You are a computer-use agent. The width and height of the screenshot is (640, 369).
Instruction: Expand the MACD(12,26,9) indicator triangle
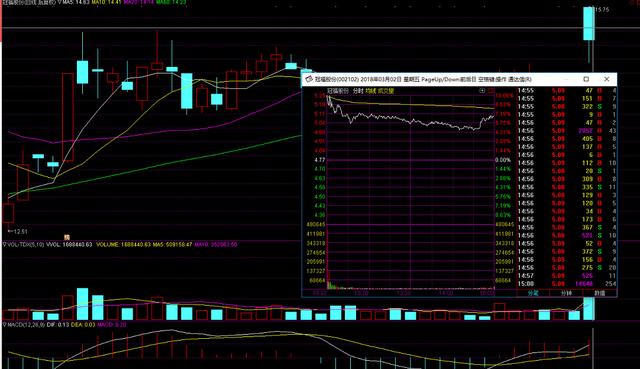tap(5, 325)
